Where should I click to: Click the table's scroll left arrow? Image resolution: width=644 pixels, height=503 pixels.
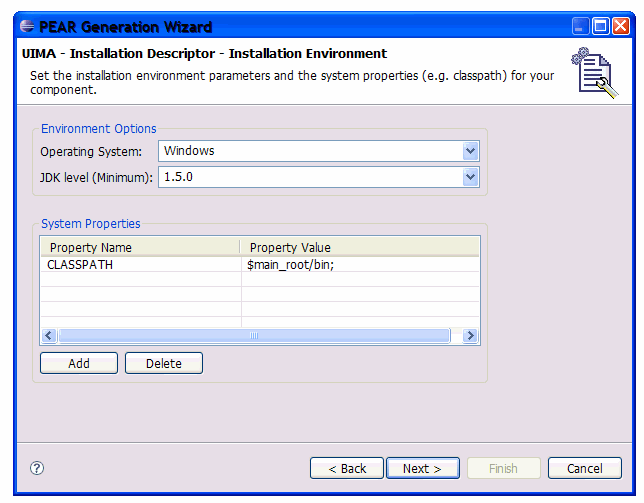[x=48, y=336]
